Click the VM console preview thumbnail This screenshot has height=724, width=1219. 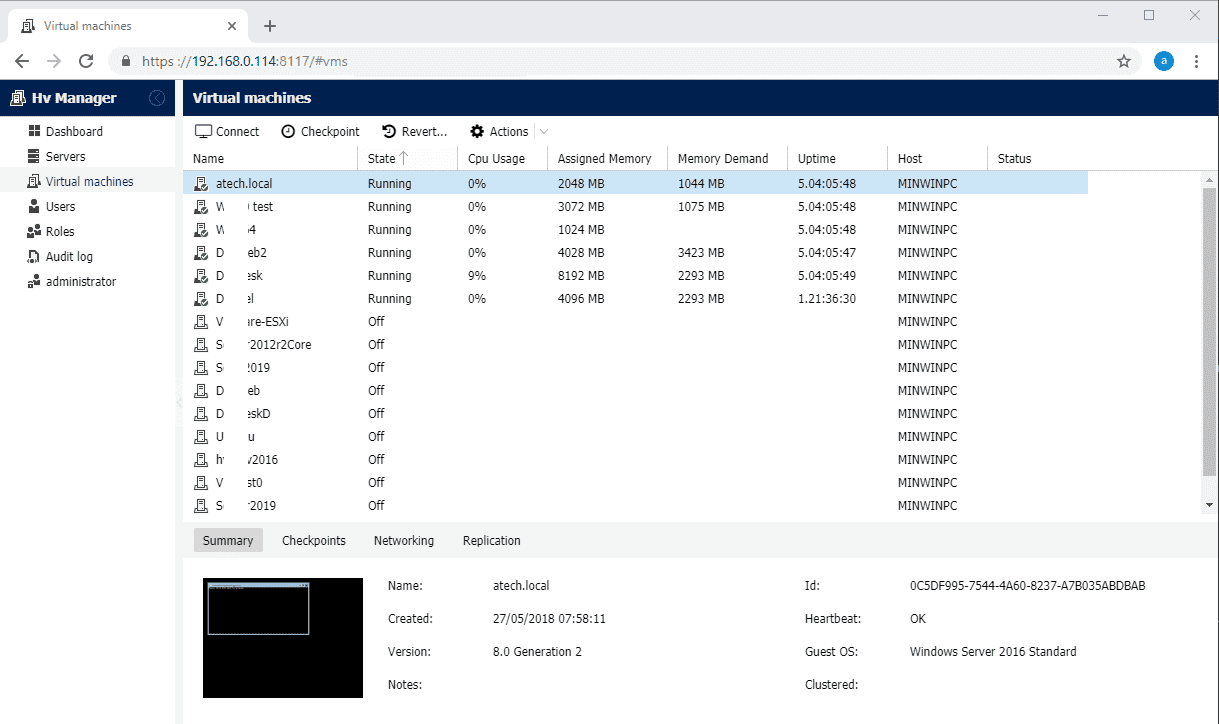[x=283, y=638]
